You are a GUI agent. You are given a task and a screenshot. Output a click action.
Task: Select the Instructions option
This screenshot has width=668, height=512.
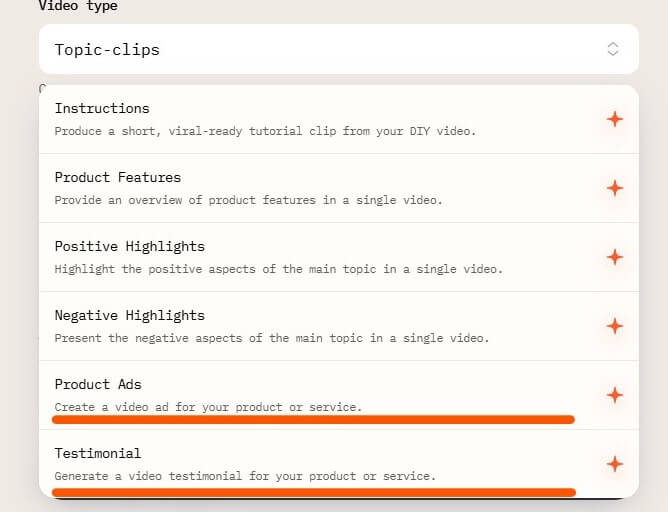[102, 108]
